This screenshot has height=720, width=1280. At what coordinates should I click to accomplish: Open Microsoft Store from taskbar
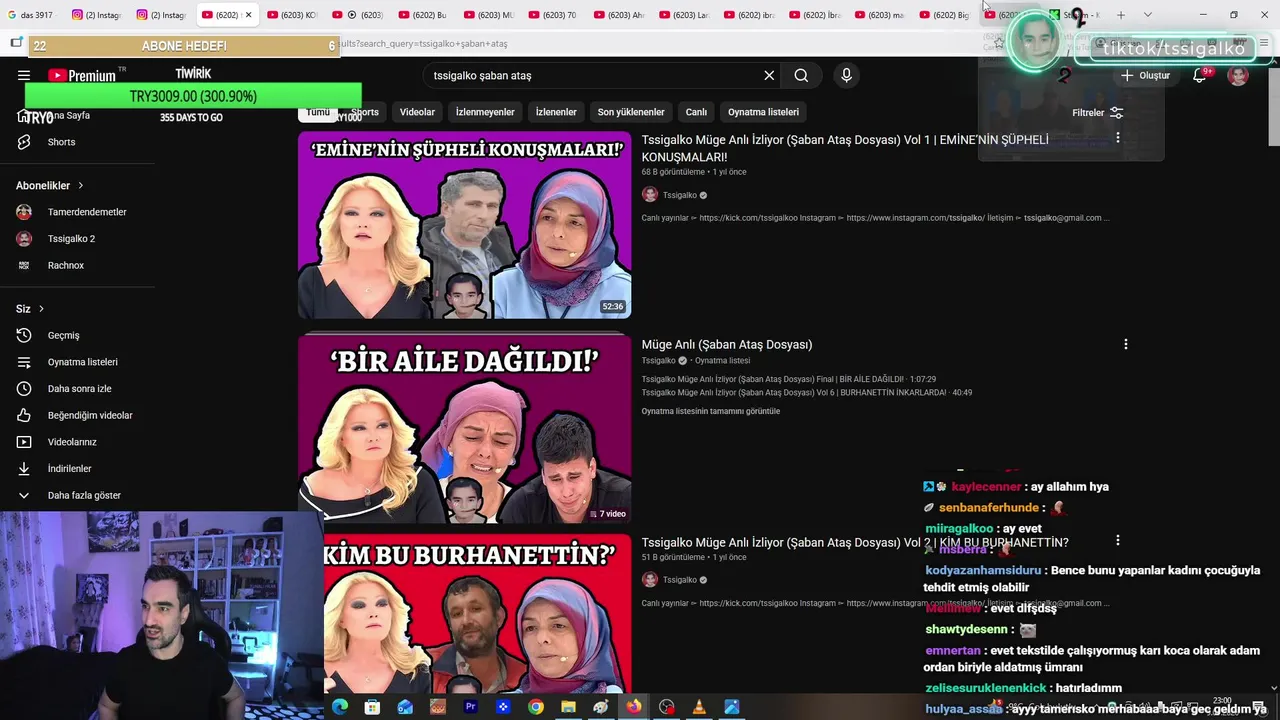tap(372, 707)
